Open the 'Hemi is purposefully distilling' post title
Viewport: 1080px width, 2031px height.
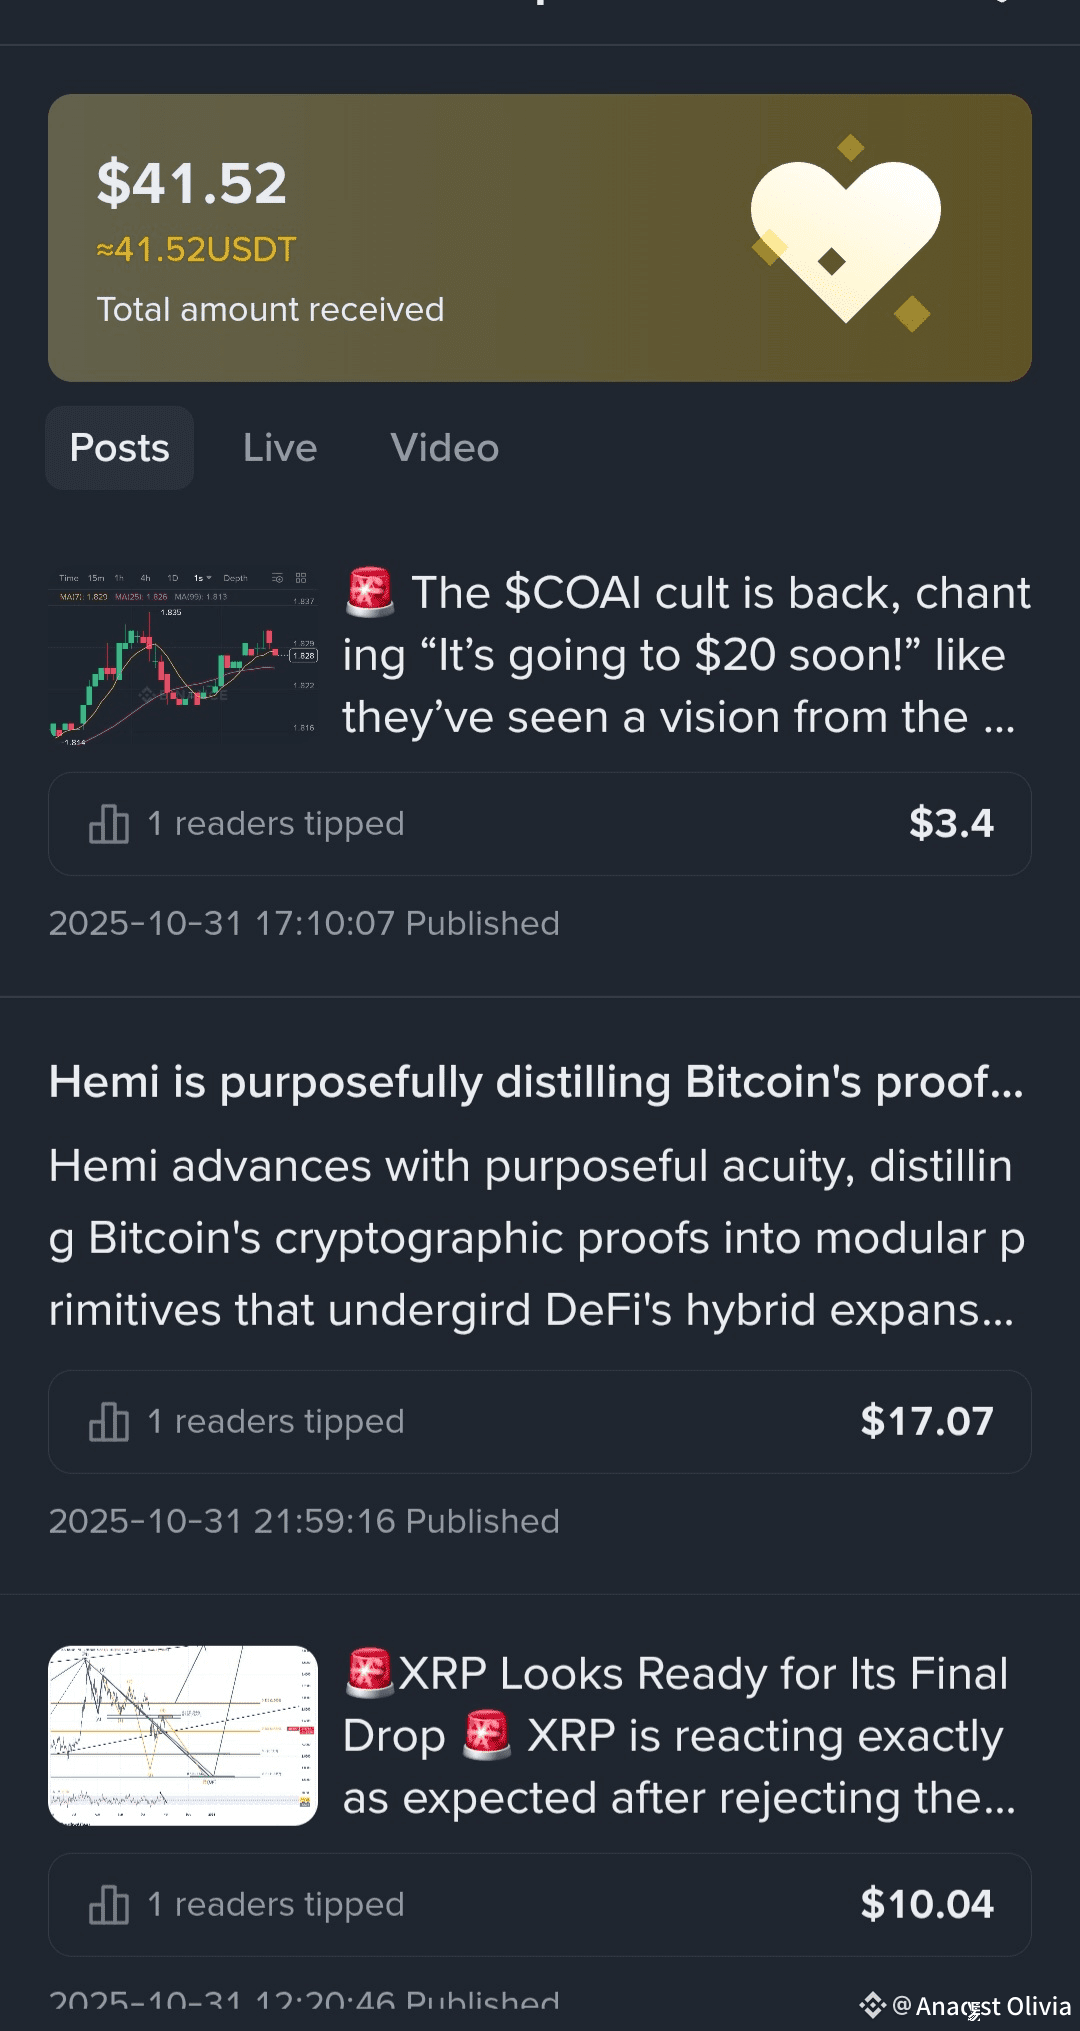click(x=536, y=1082)
